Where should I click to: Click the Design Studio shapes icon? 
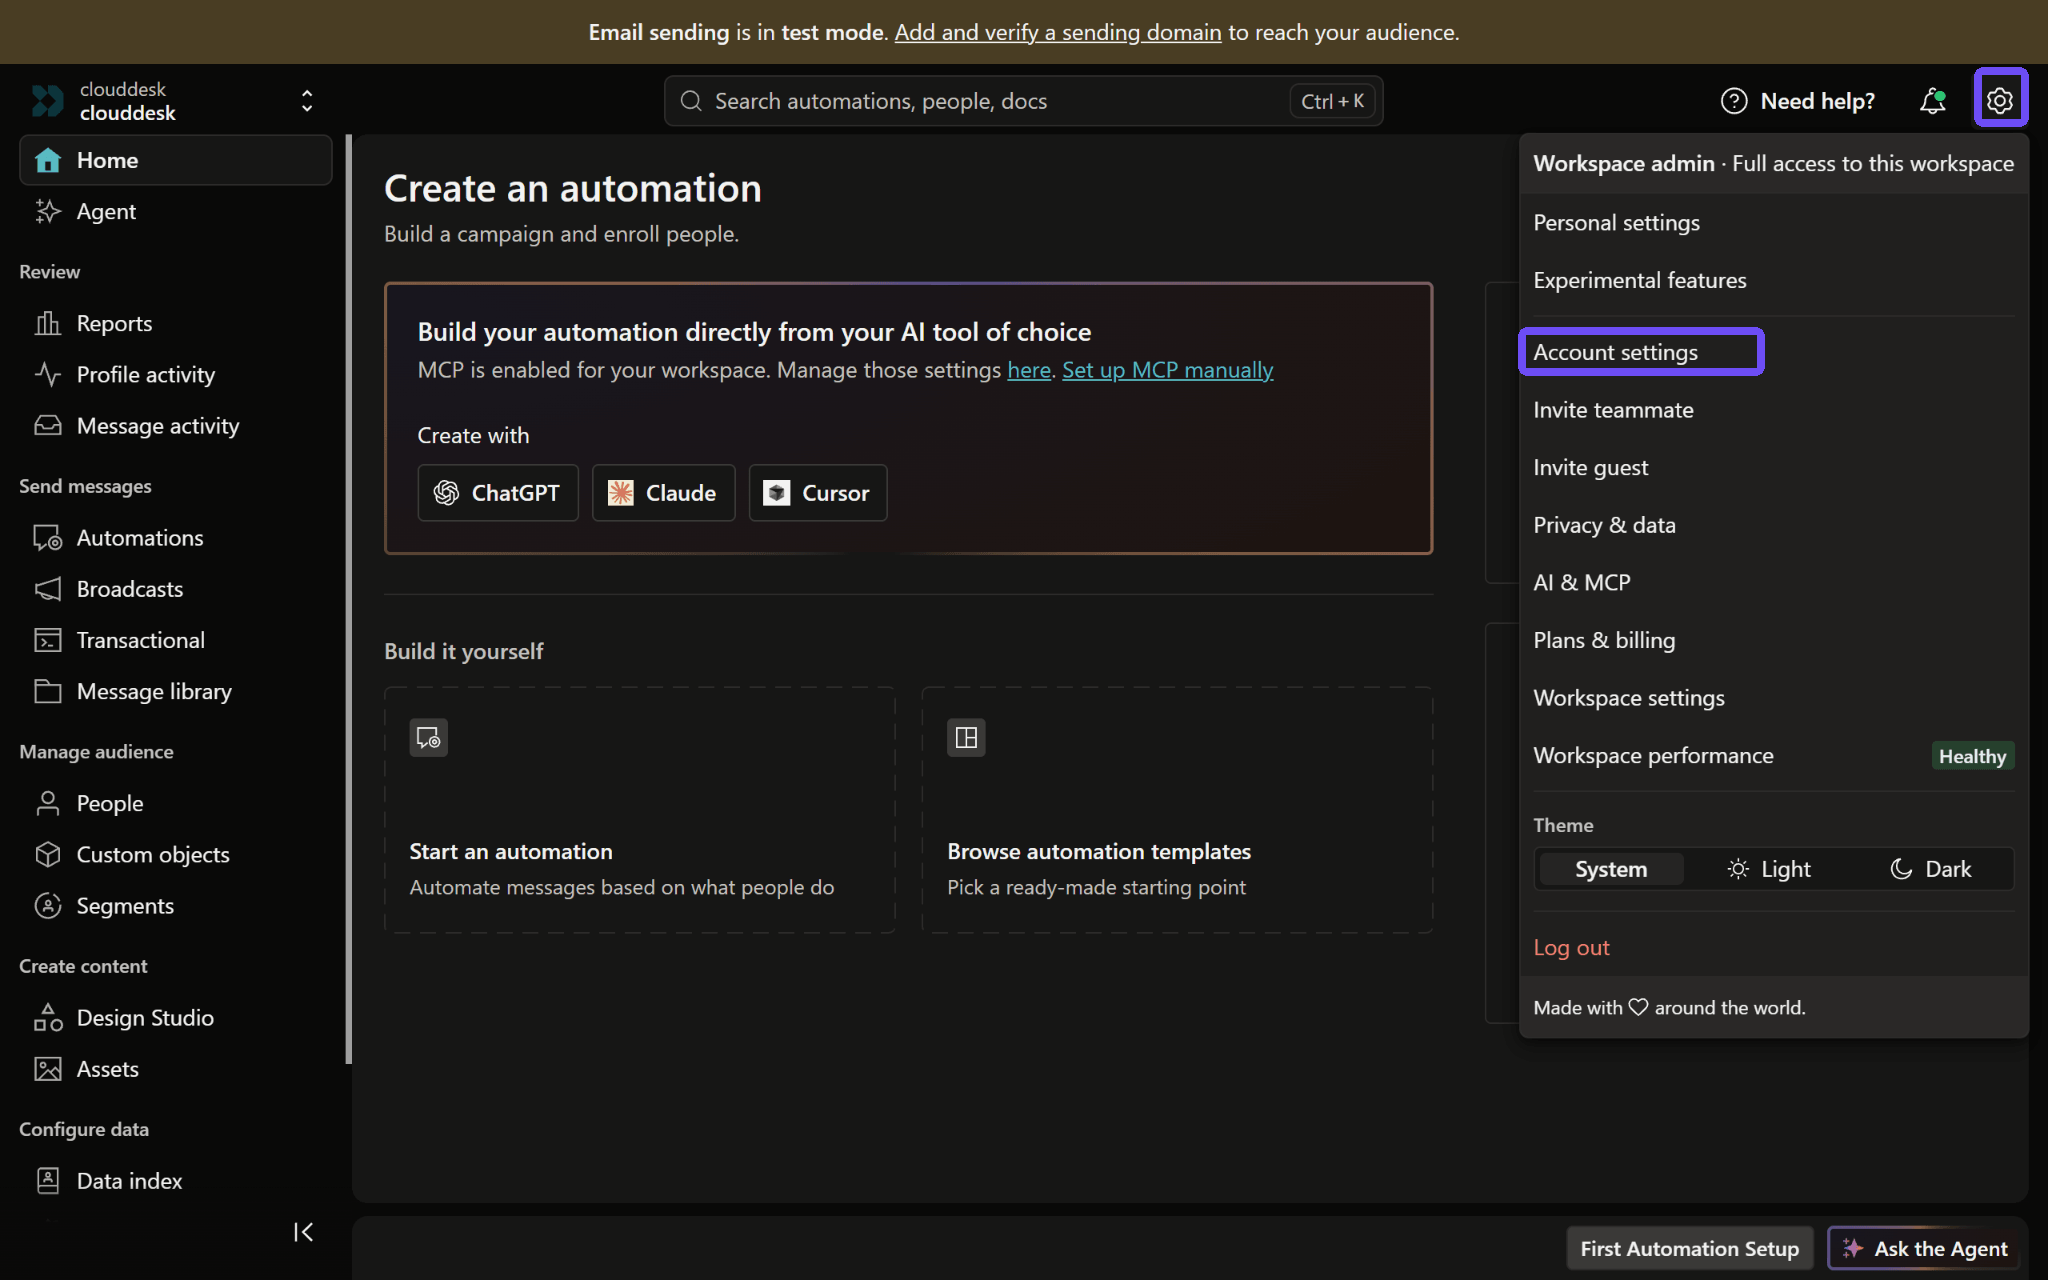(47, 1017)
